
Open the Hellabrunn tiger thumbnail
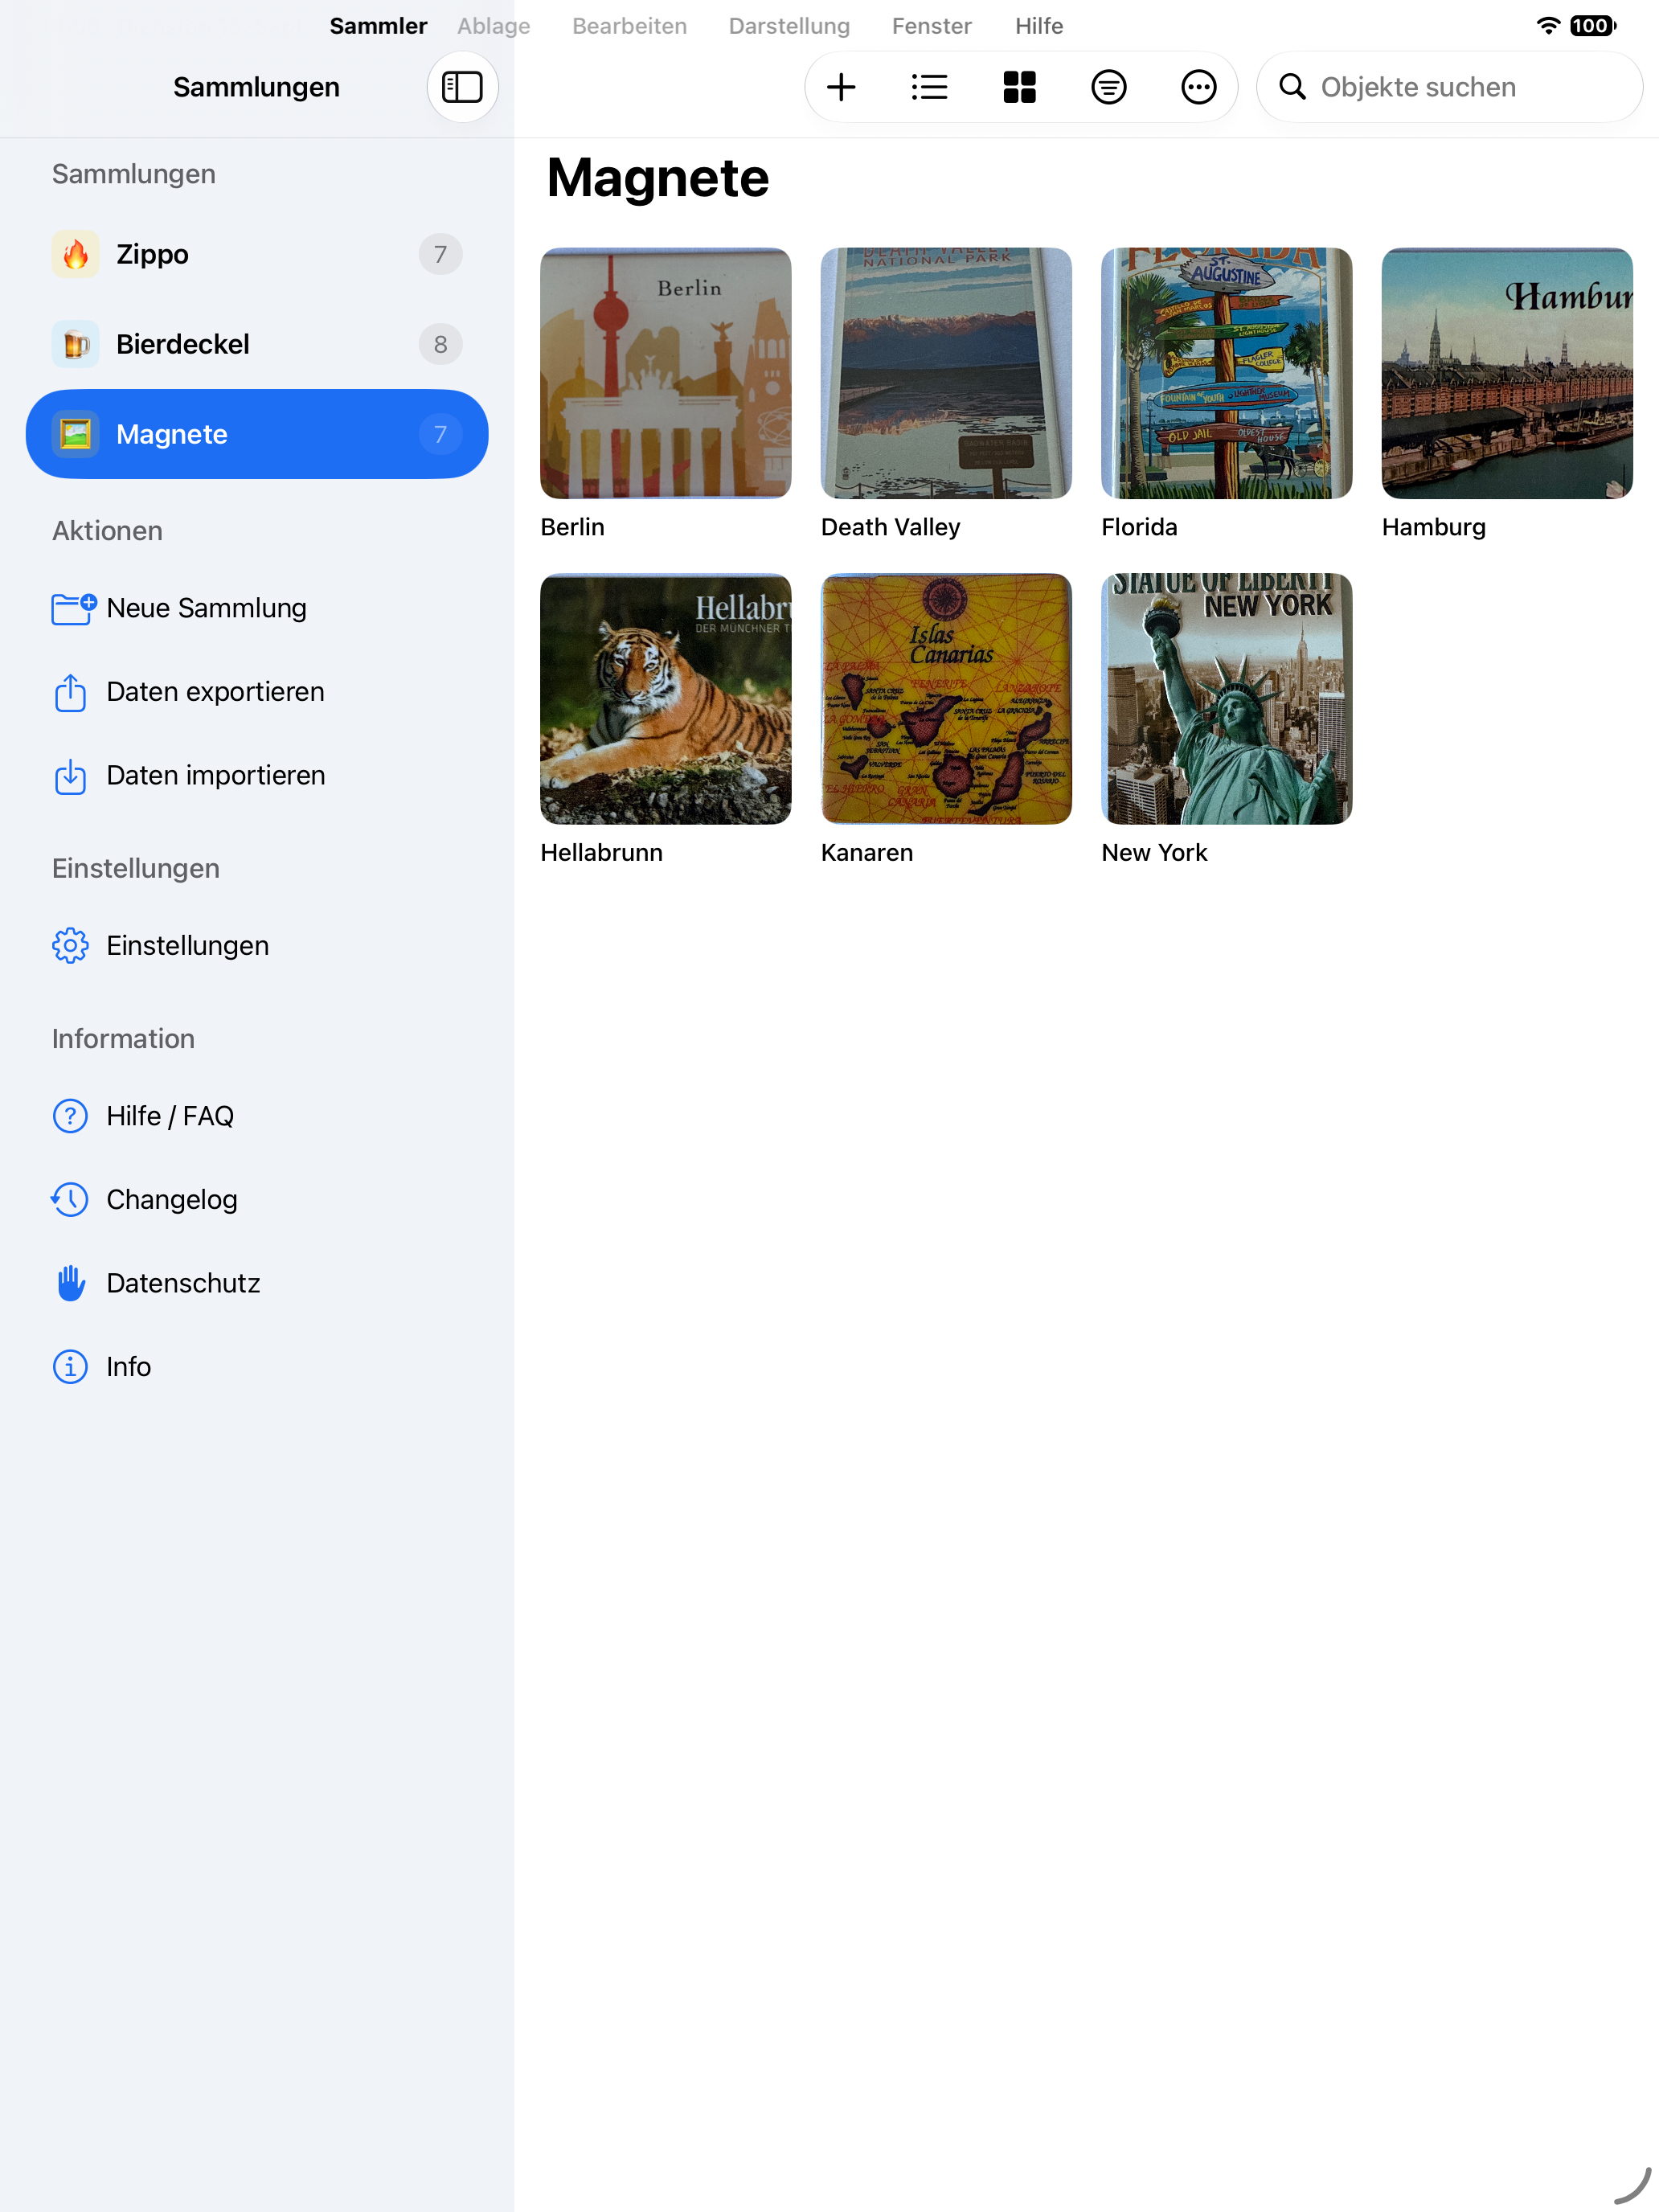[x=666, y=699]
